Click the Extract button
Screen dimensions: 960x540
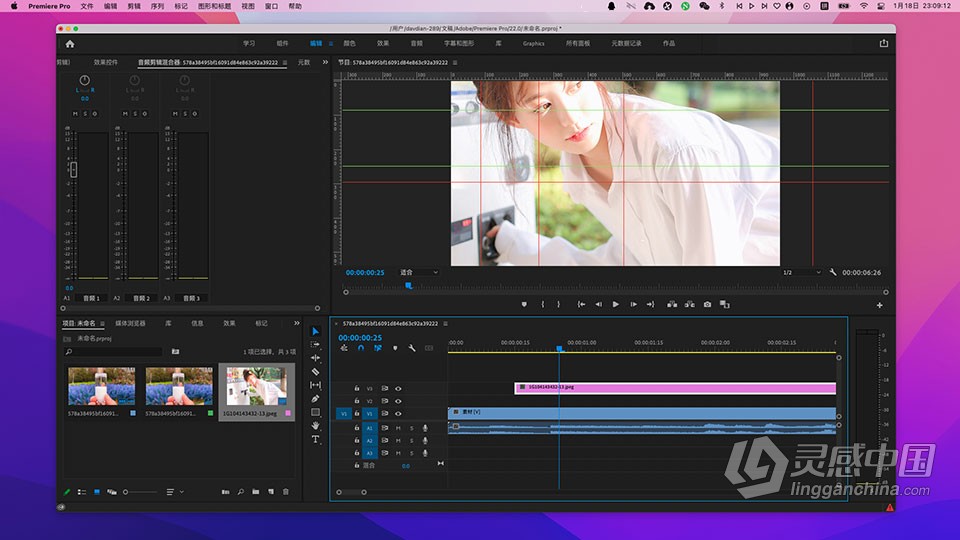(x=689, y=304)
